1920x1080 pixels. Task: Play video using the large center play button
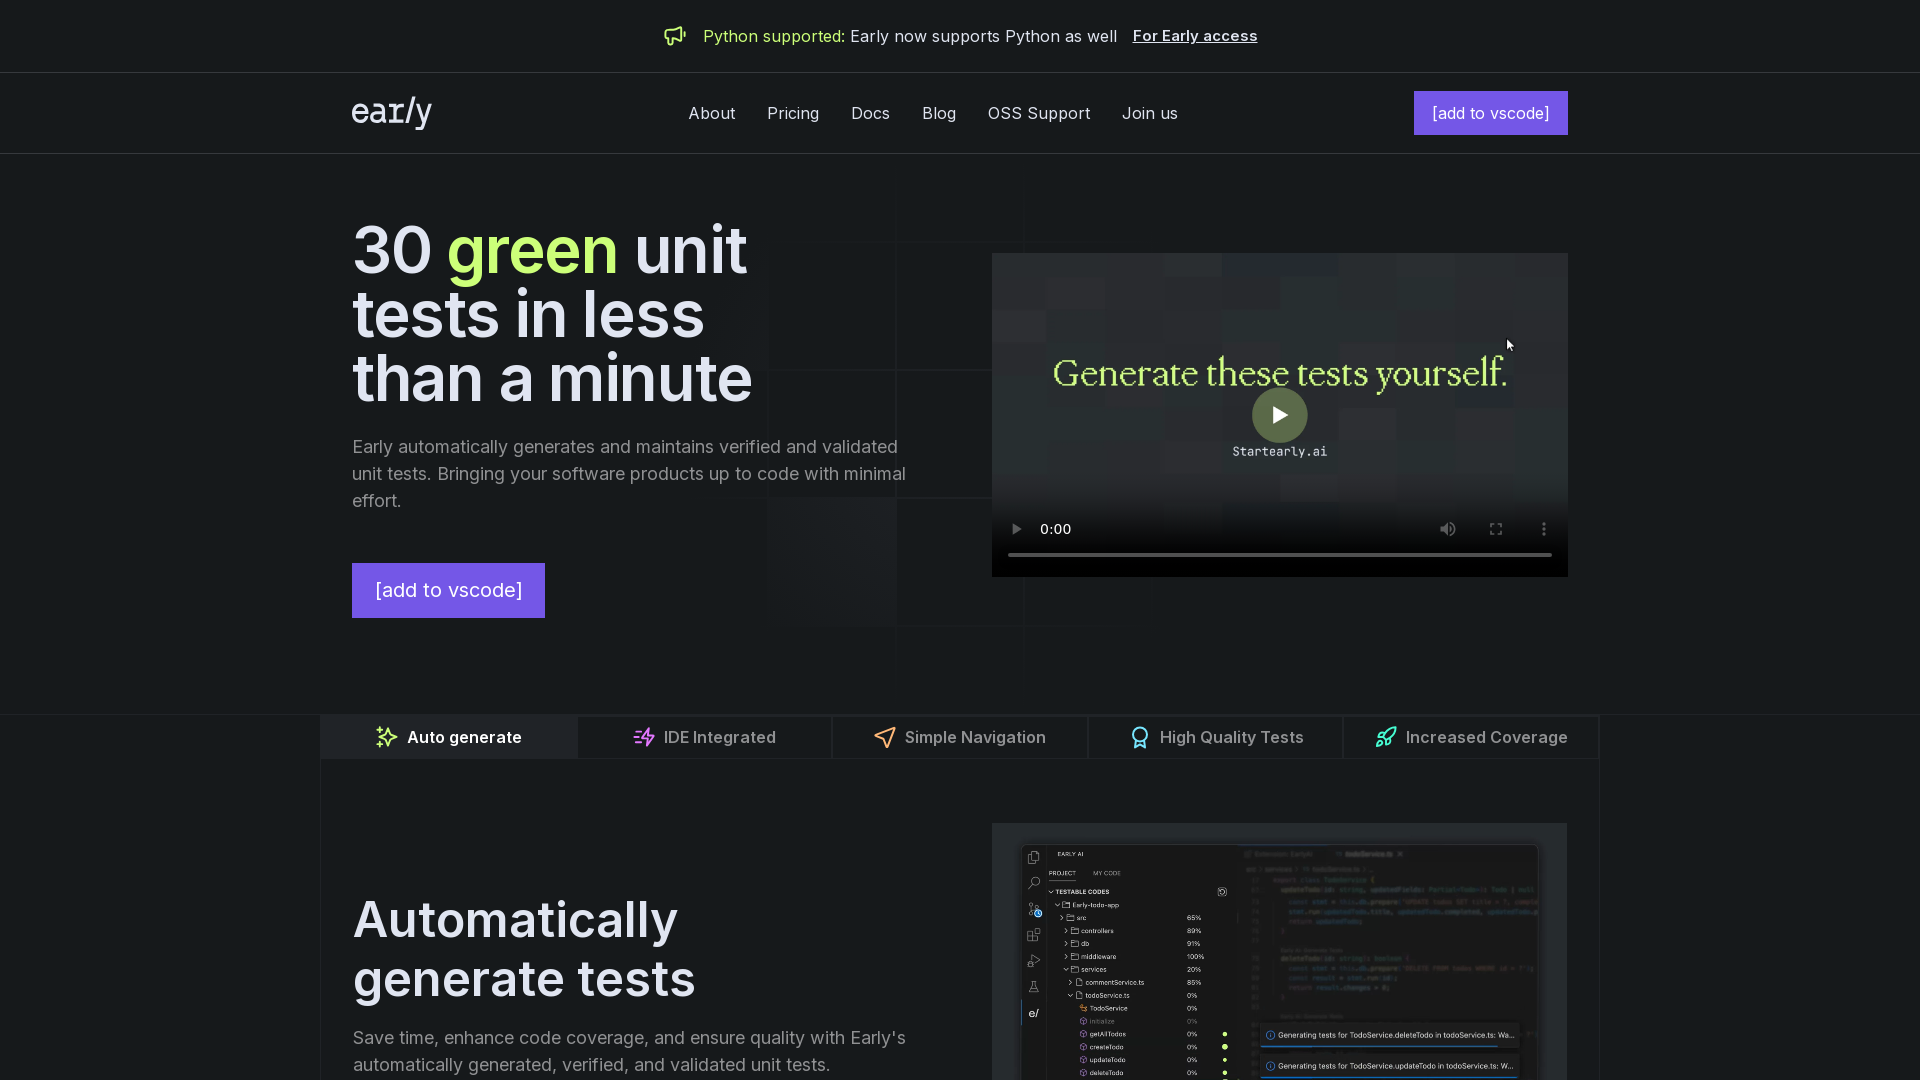click(x=1280, y=415)
